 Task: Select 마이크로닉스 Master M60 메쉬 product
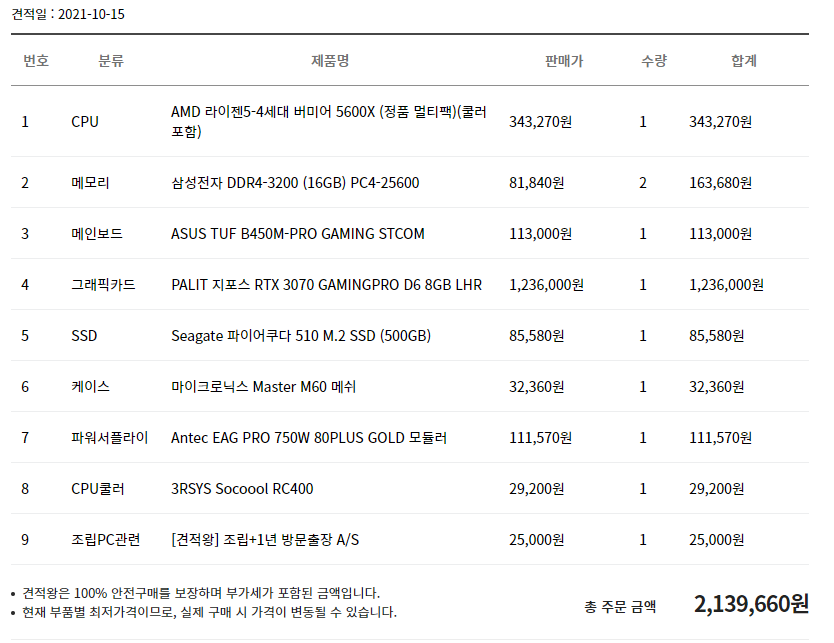263,387
